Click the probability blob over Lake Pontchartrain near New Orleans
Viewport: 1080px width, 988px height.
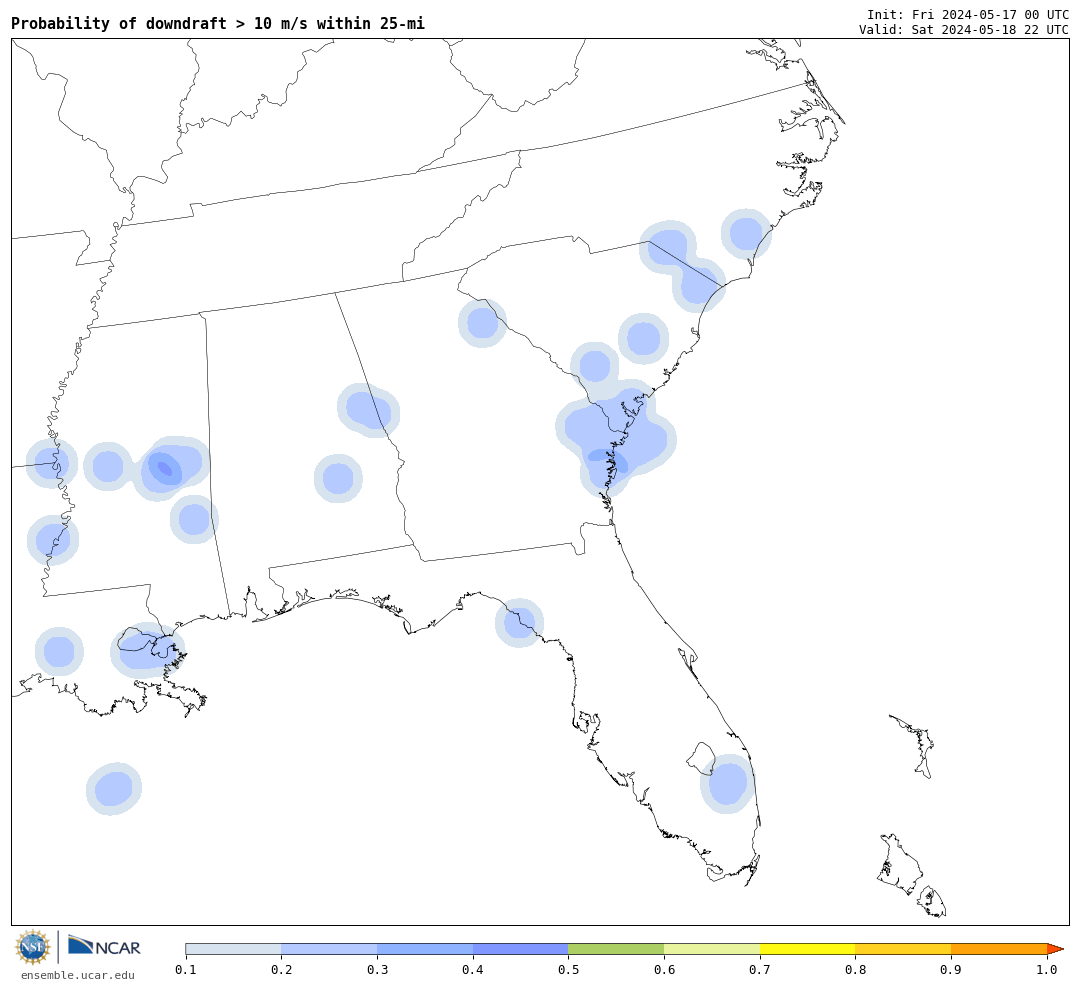(x=147, y=650)
